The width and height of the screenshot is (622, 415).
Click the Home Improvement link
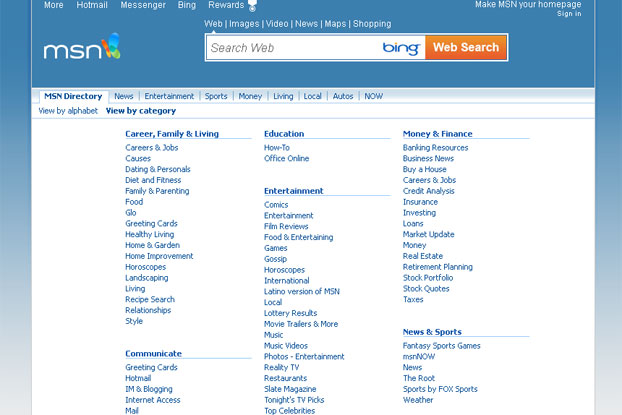159,256
